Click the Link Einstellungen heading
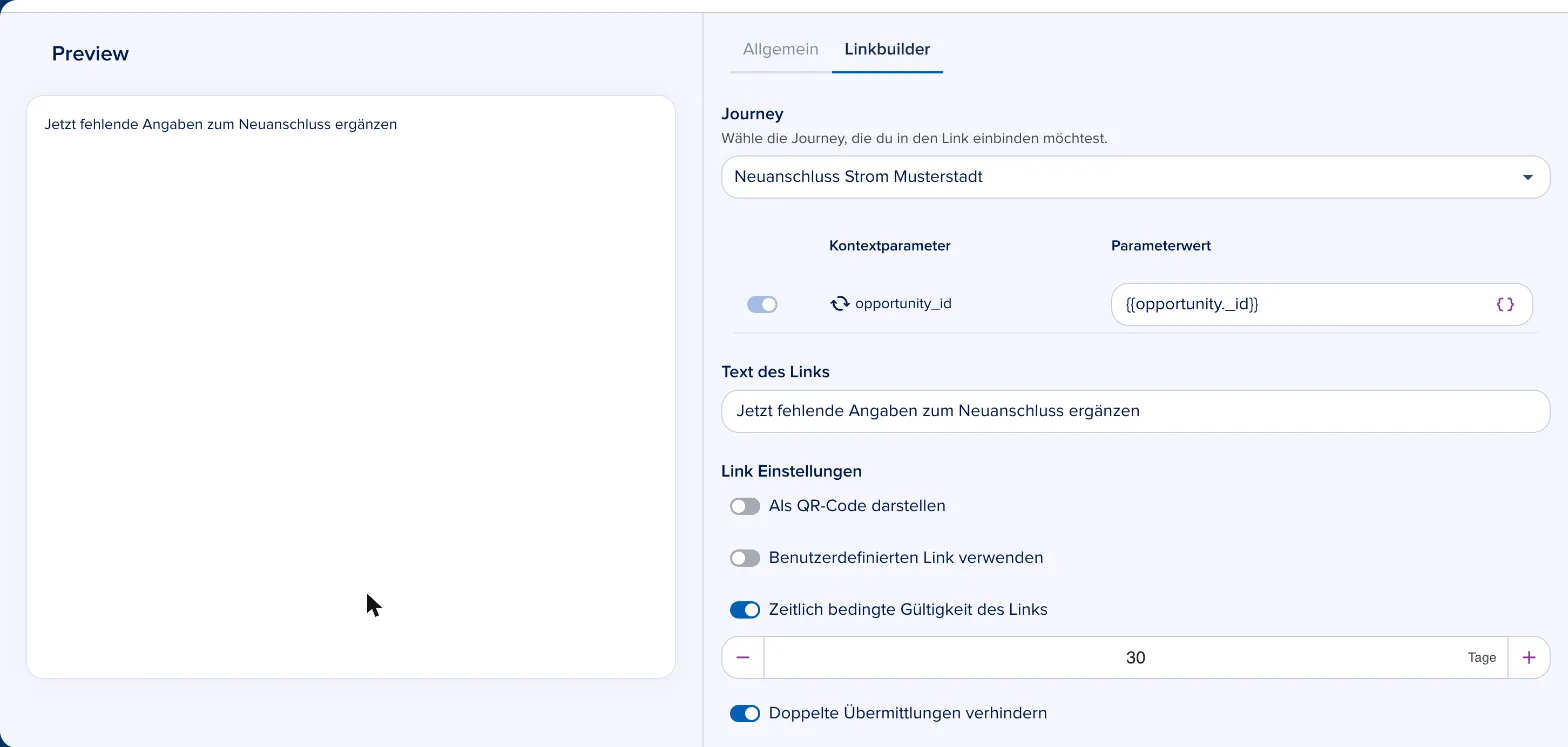The image size is (1568, 747). [792, 471]
